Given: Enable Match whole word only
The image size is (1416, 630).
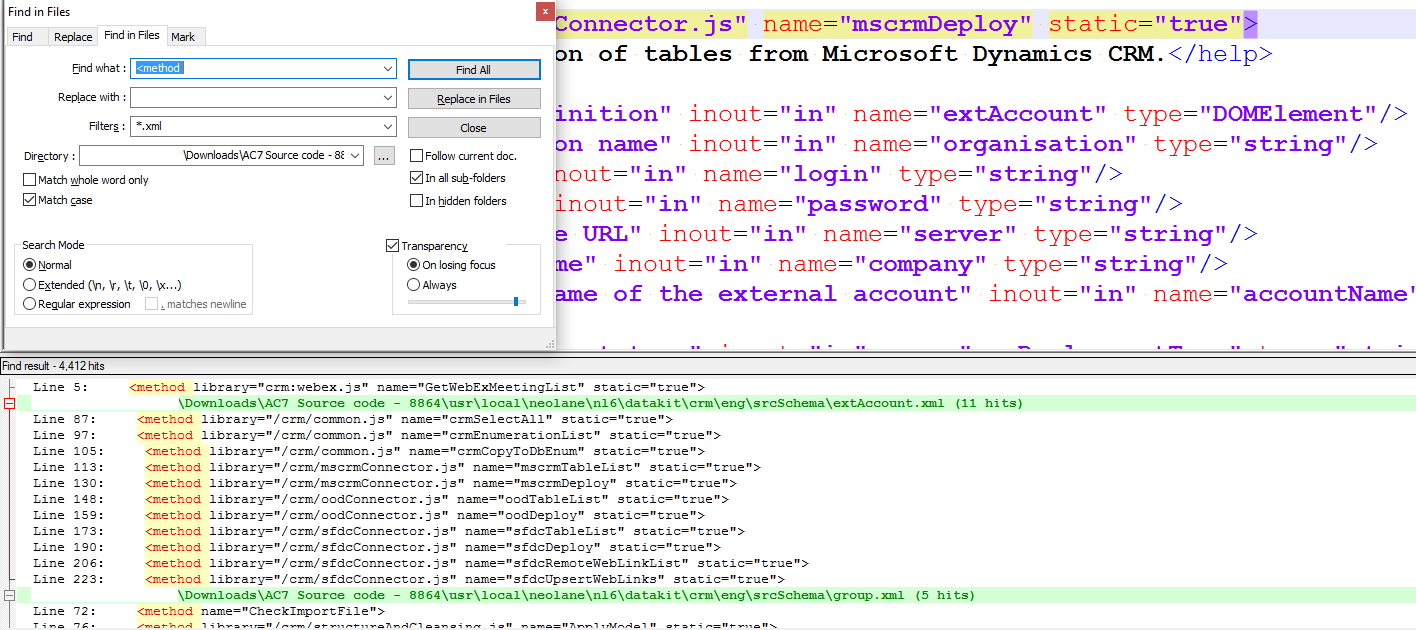Looking at the screenshot, I should (29, 180).
